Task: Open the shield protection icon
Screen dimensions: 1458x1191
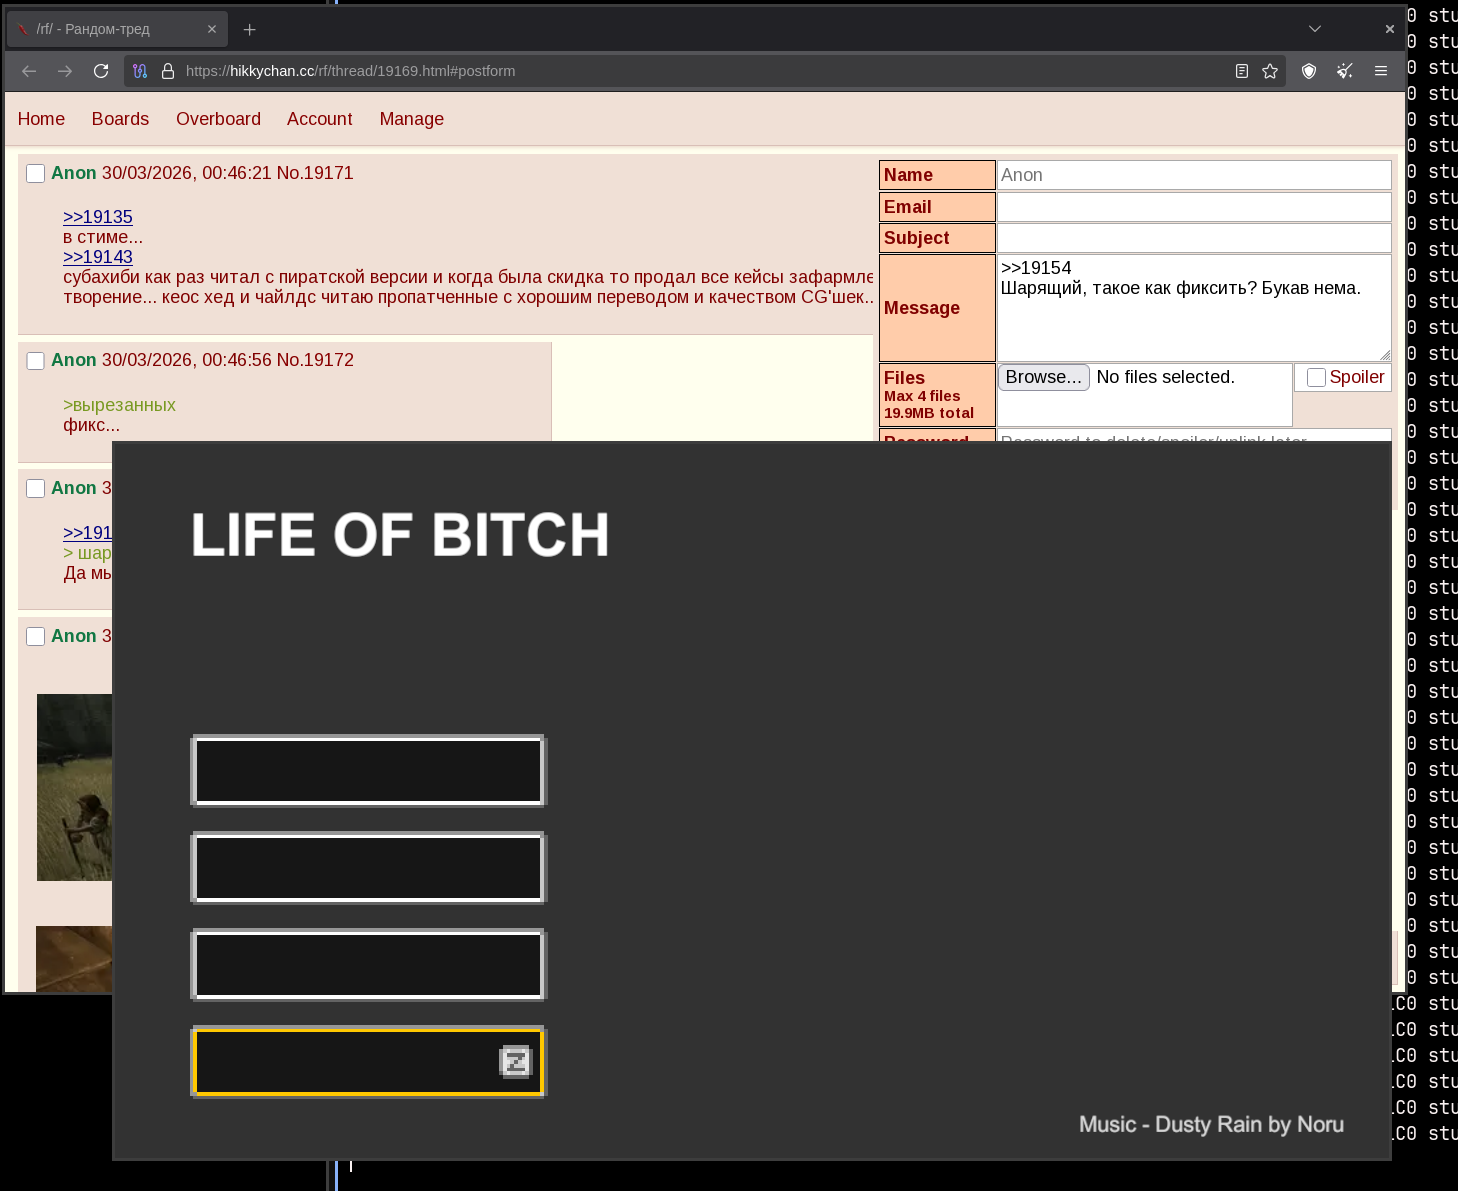Action: pyautogui.click(x=1309, y=71)
